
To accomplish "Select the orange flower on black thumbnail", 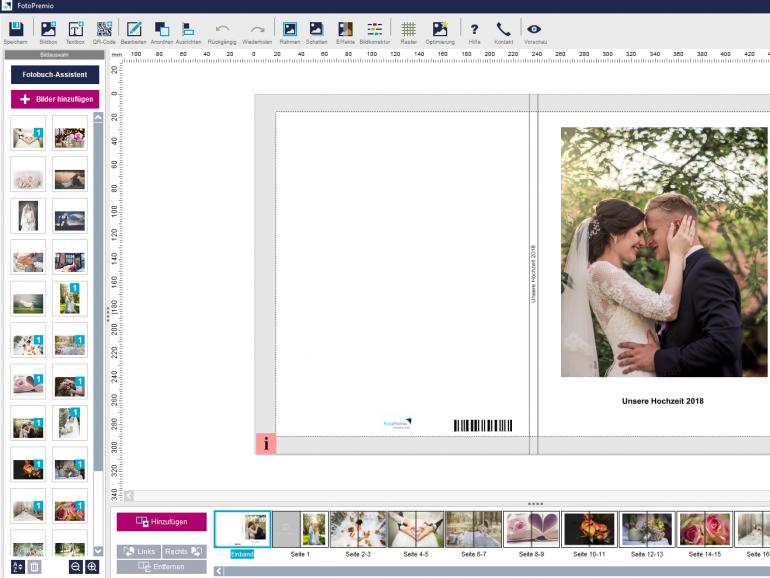I will click(x=28, y=465).
